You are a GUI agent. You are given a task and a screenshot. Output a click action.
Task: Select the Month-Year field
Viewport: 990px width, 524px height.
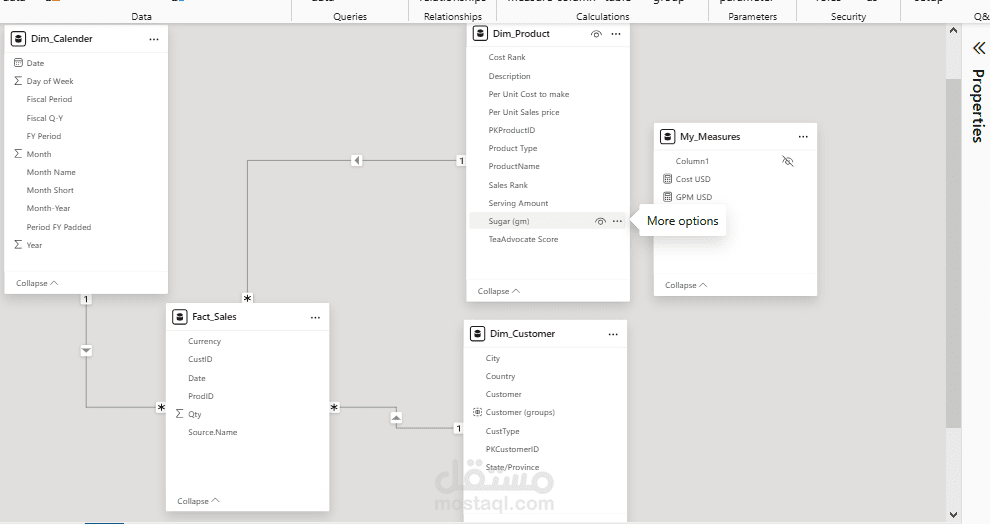(48, 208)
